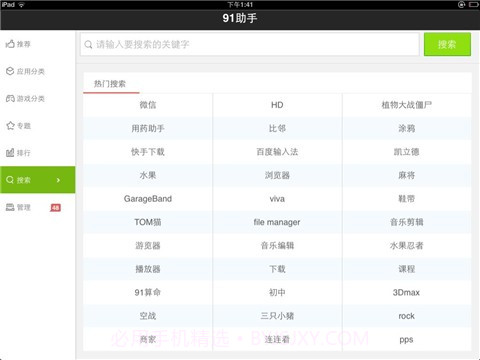The image size is (480, 360).
Task: Tap 麻将 in hot searches
Action: click(407, 175)
